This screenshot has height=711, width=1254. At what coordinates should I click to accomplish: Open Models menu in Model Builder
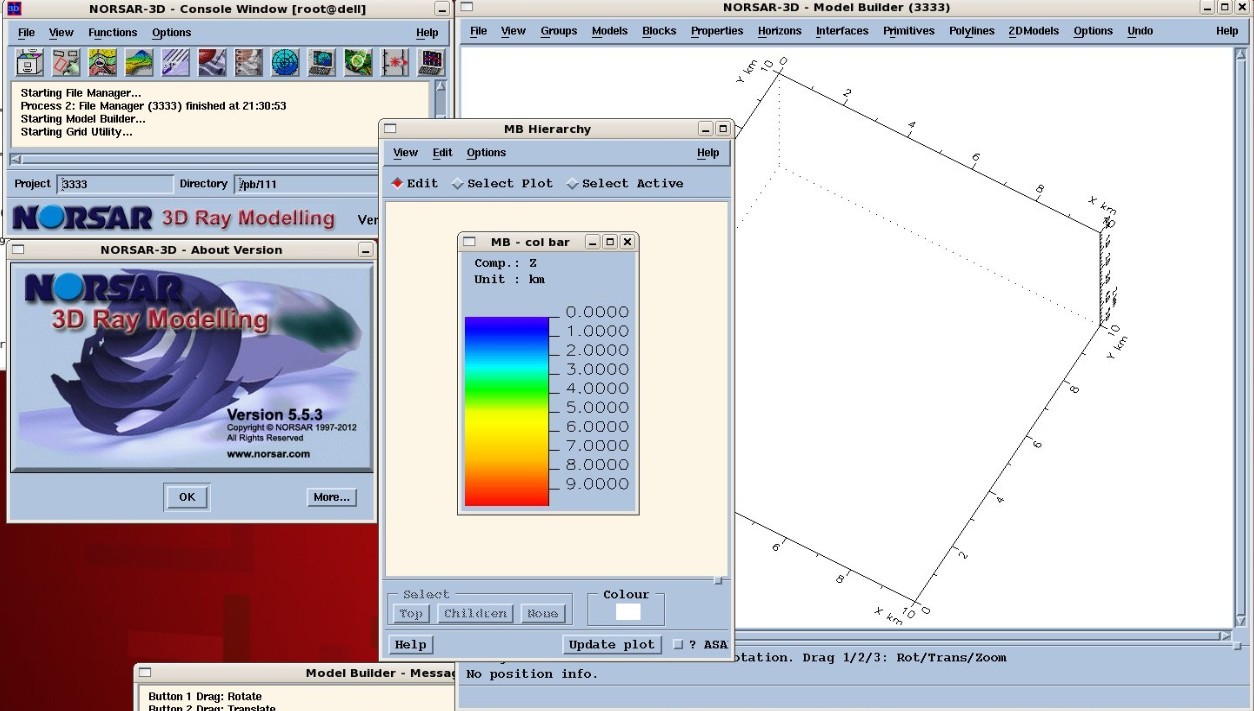point(610,31)
